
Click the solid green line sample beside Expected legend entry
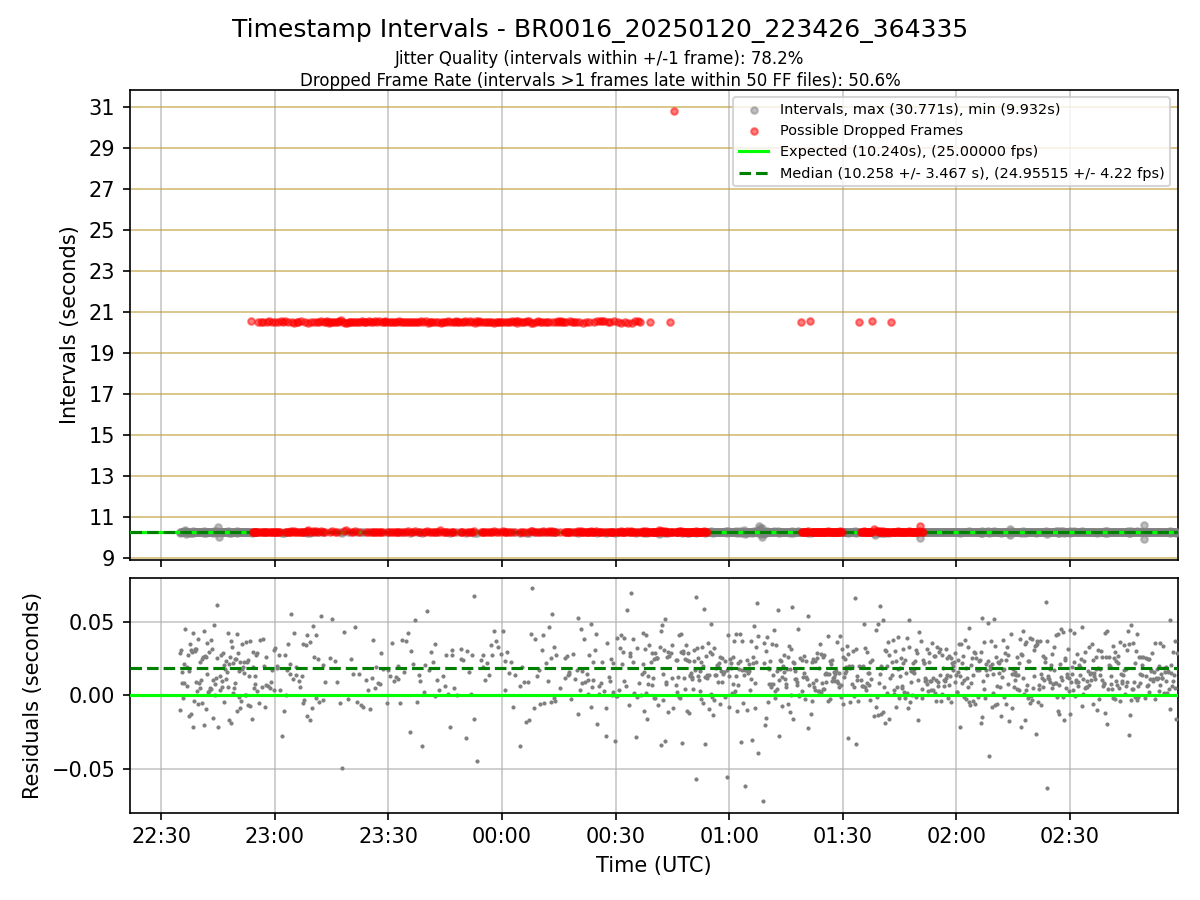[755, 152]
